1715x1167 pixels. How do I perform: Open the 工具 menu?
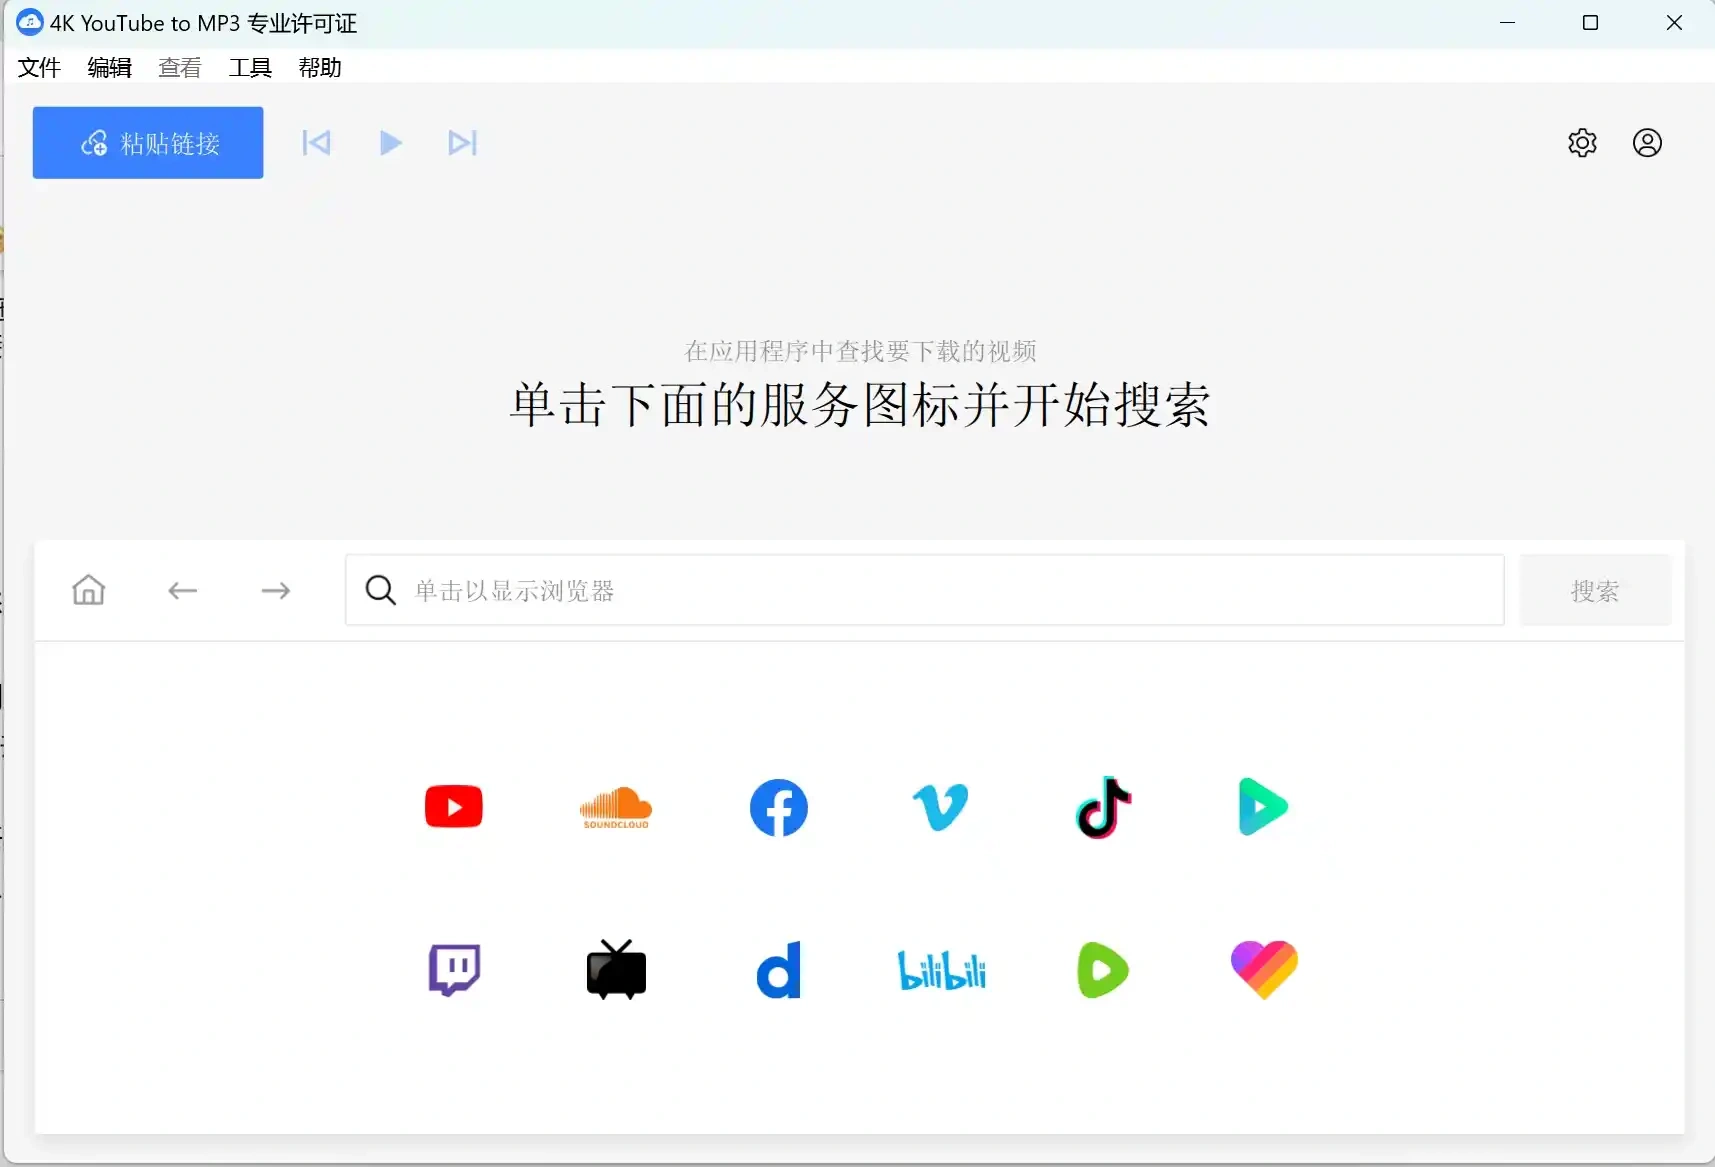(248, 67)
